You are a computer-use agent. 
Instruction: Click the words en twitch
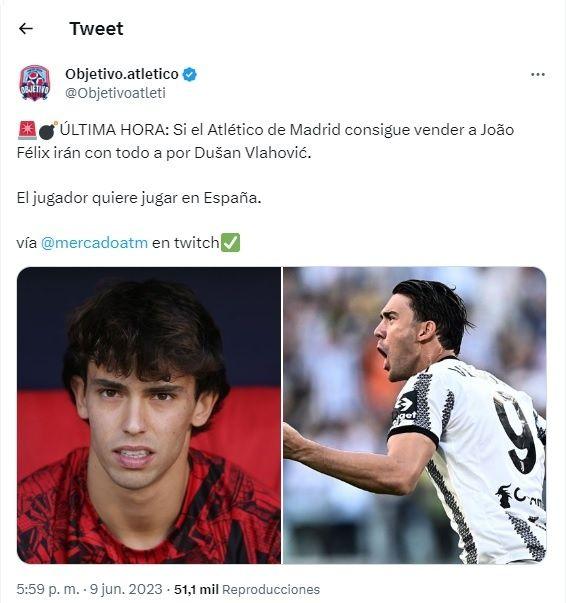pyautogui.click(x=186, y=243)
